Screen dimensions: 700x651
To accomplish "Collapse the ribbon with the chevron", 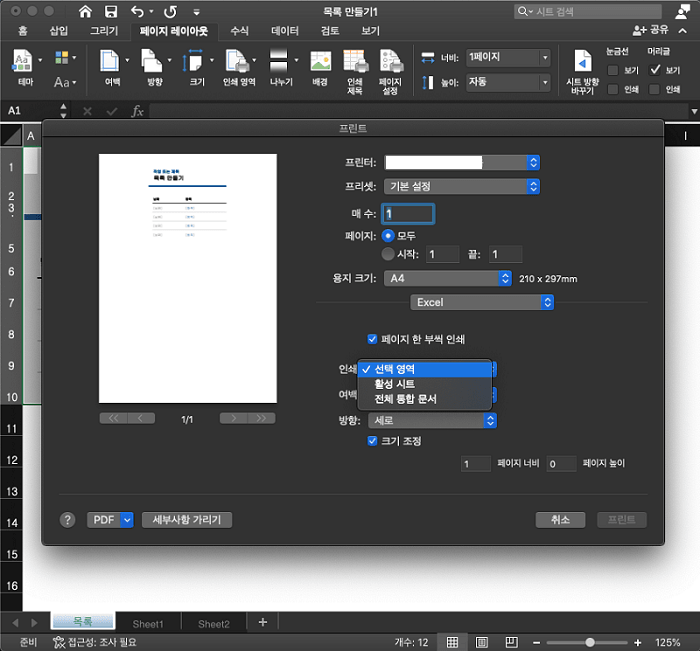I will tap(683, 31).
